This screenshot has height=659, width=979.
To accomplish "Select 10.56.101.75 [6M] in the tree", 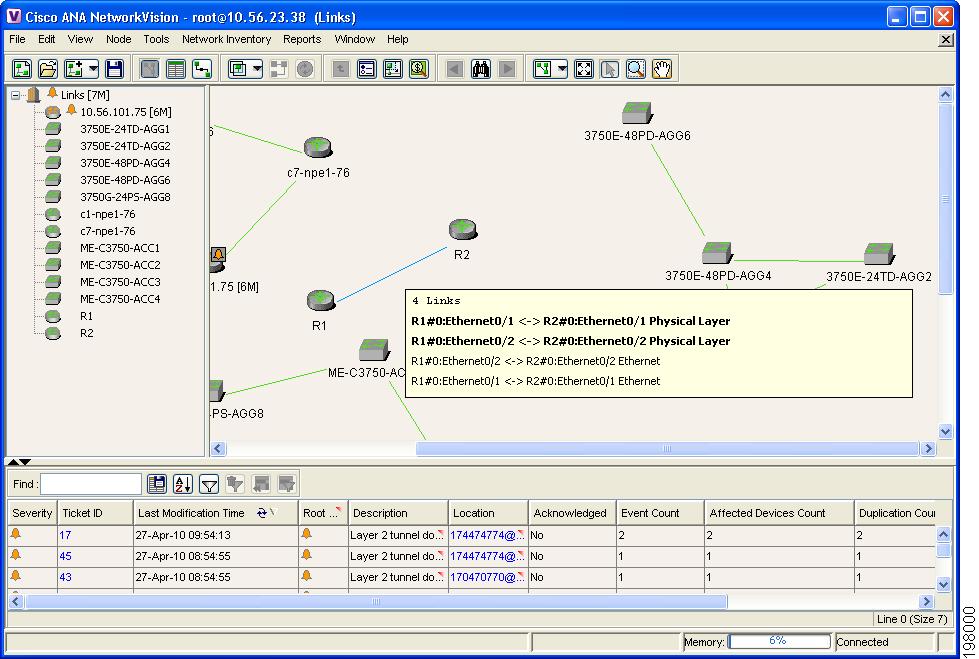I will point(126,112).
